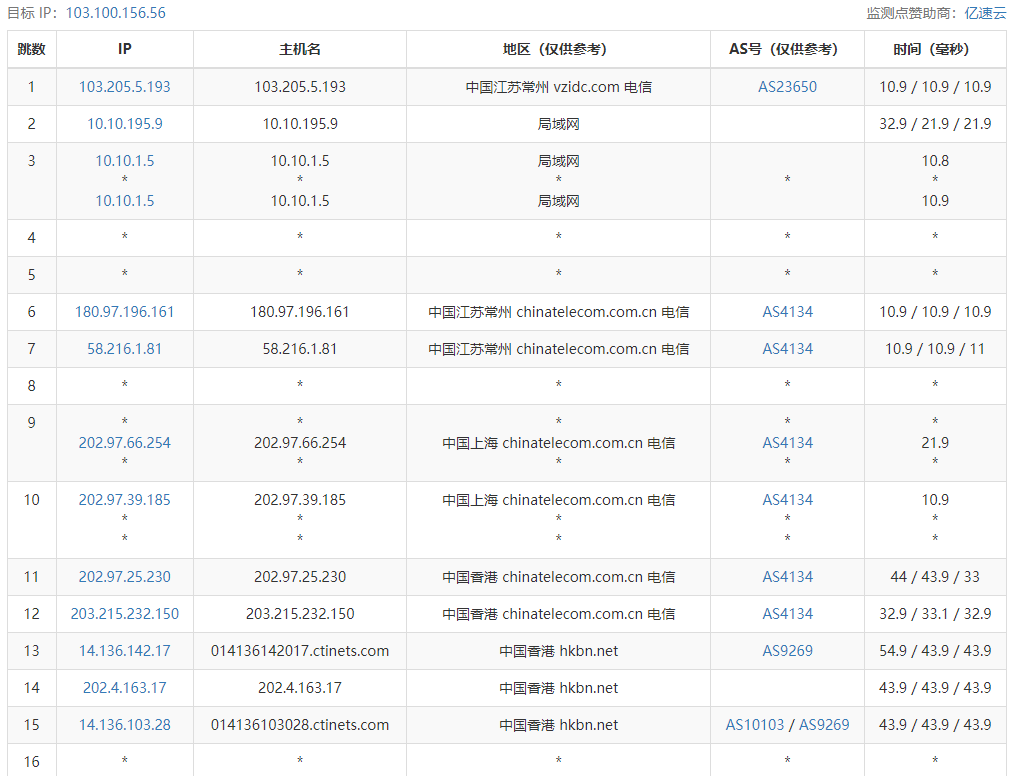Click the IP column header
The width and height of the screenshot is (1017, 776).
(125, 49)
